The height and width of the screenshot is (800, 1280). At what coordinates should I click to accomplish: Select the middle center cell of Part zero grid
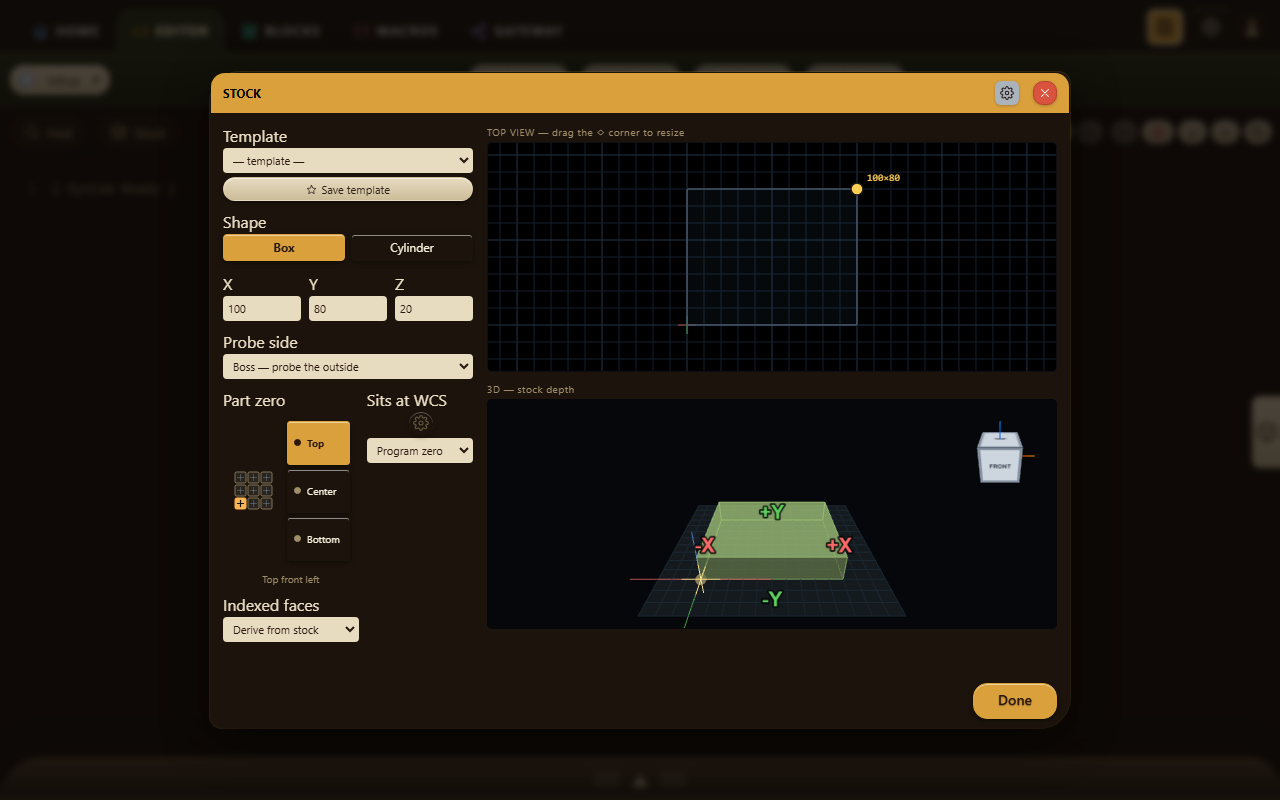click(x=253, y=490)
